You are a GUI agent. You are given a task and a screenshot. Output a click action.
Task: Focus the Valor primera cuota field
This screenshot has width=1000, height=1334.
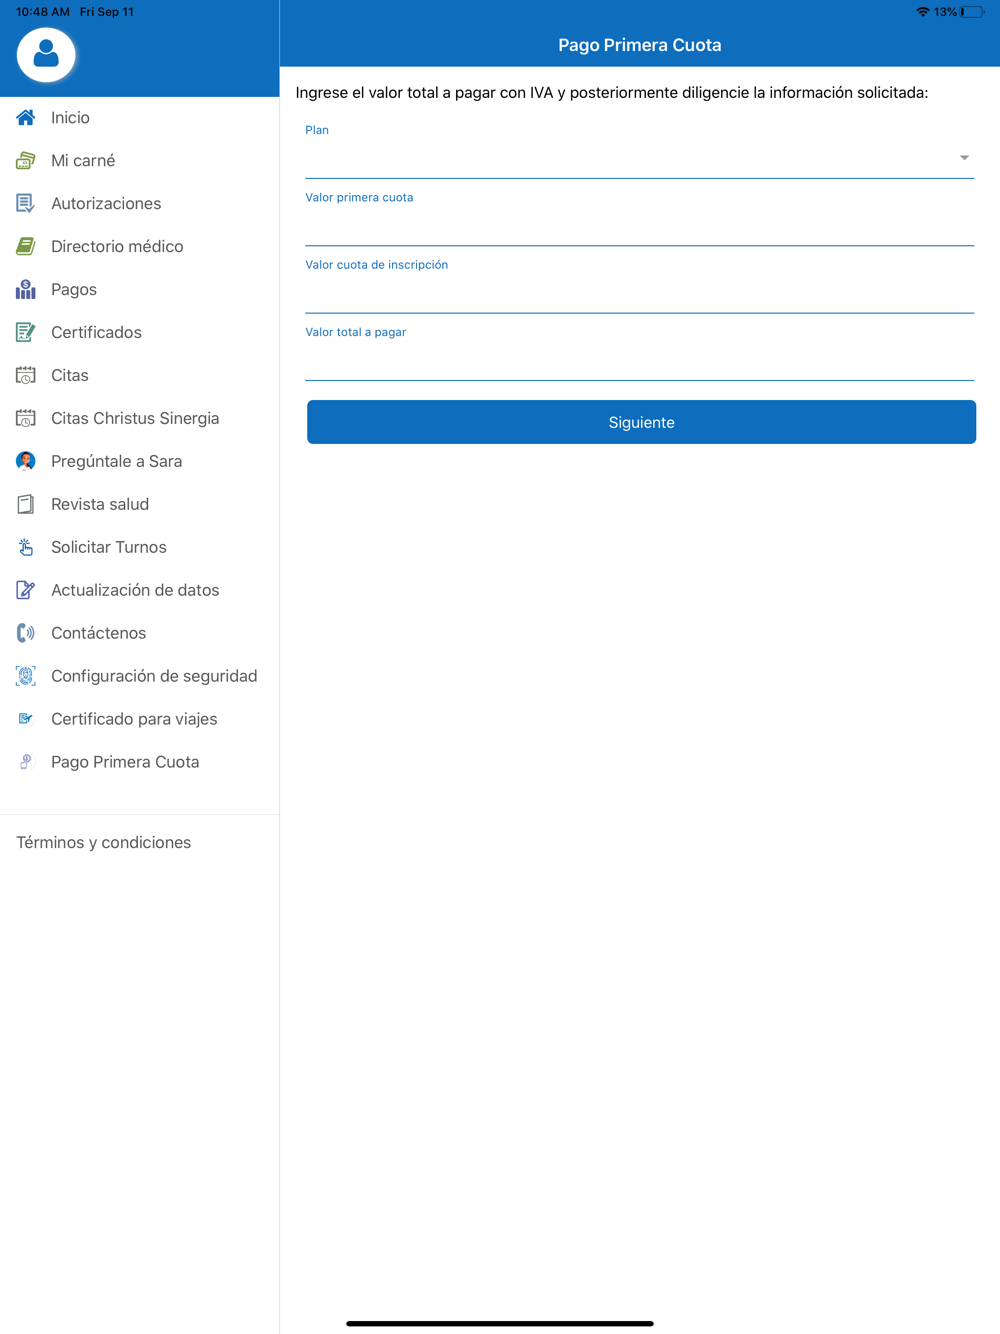pos(639,226)
